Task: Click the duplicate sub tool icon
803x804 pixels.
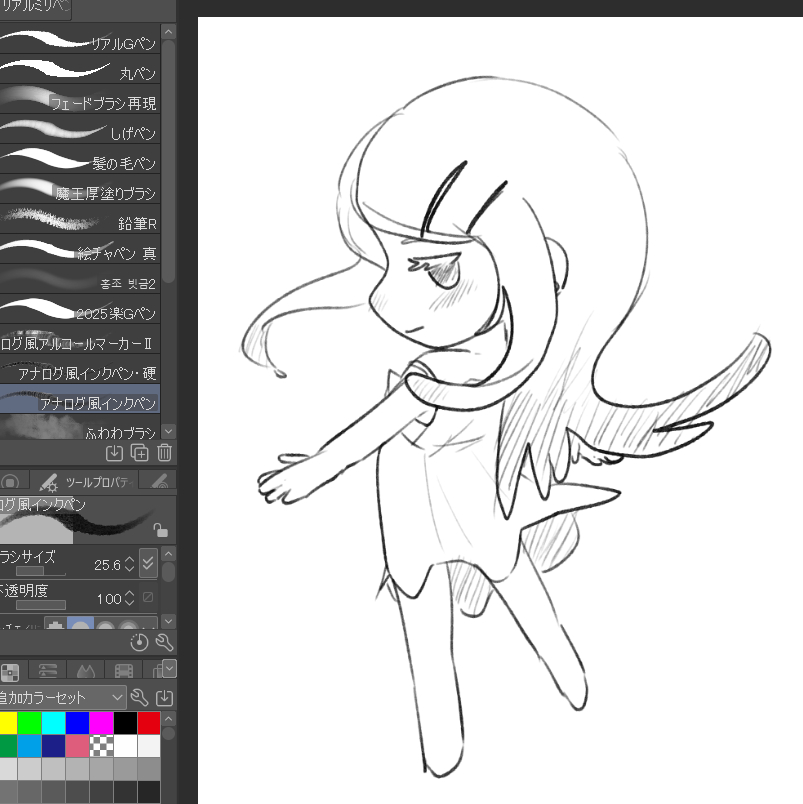Action: pos(140,453)
